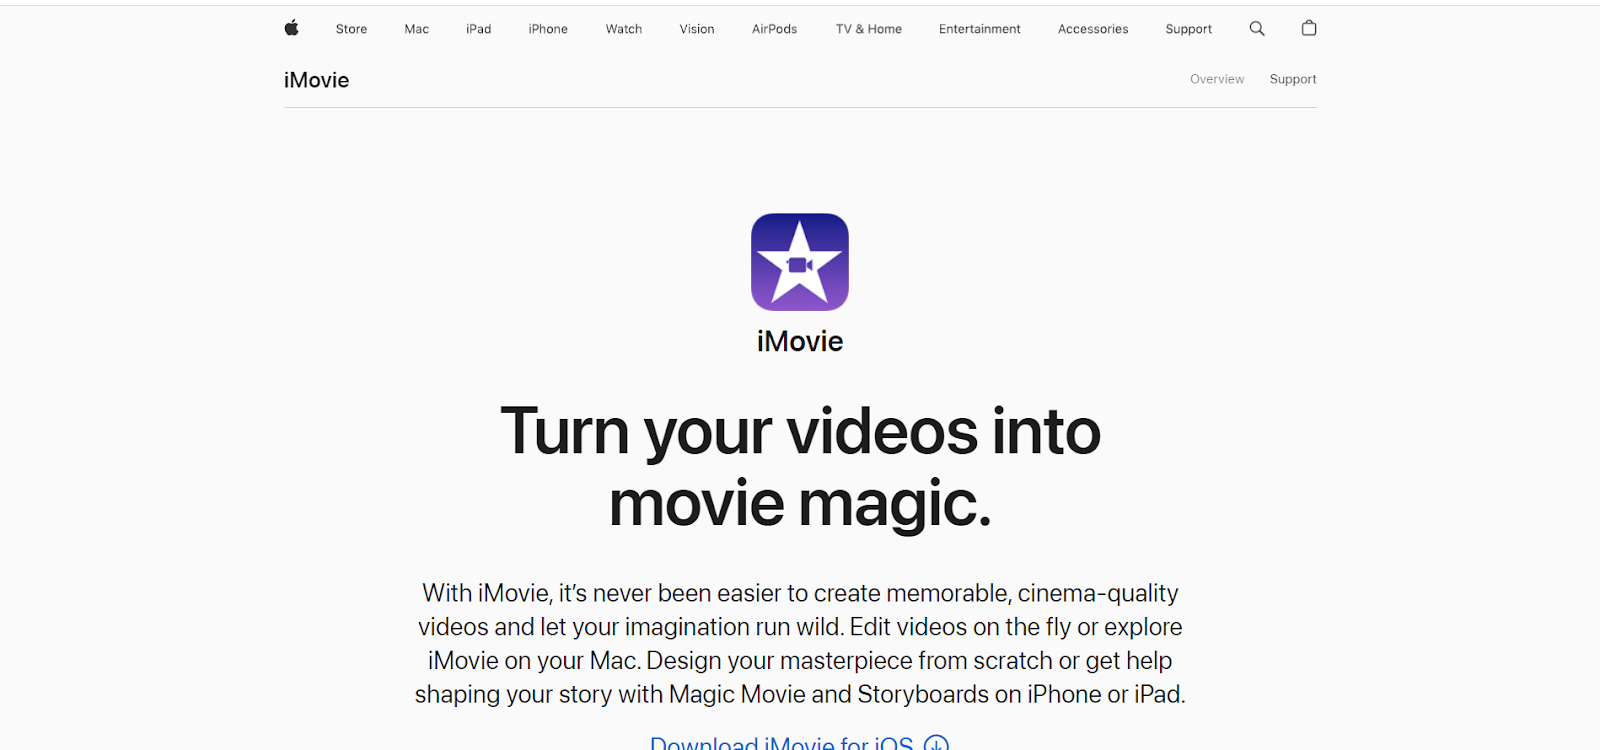The width and height of the screenshot is (1600, 750).
Task: Go to Support in the iMovie sub-navigation
Action: (x=1293, y=79)
